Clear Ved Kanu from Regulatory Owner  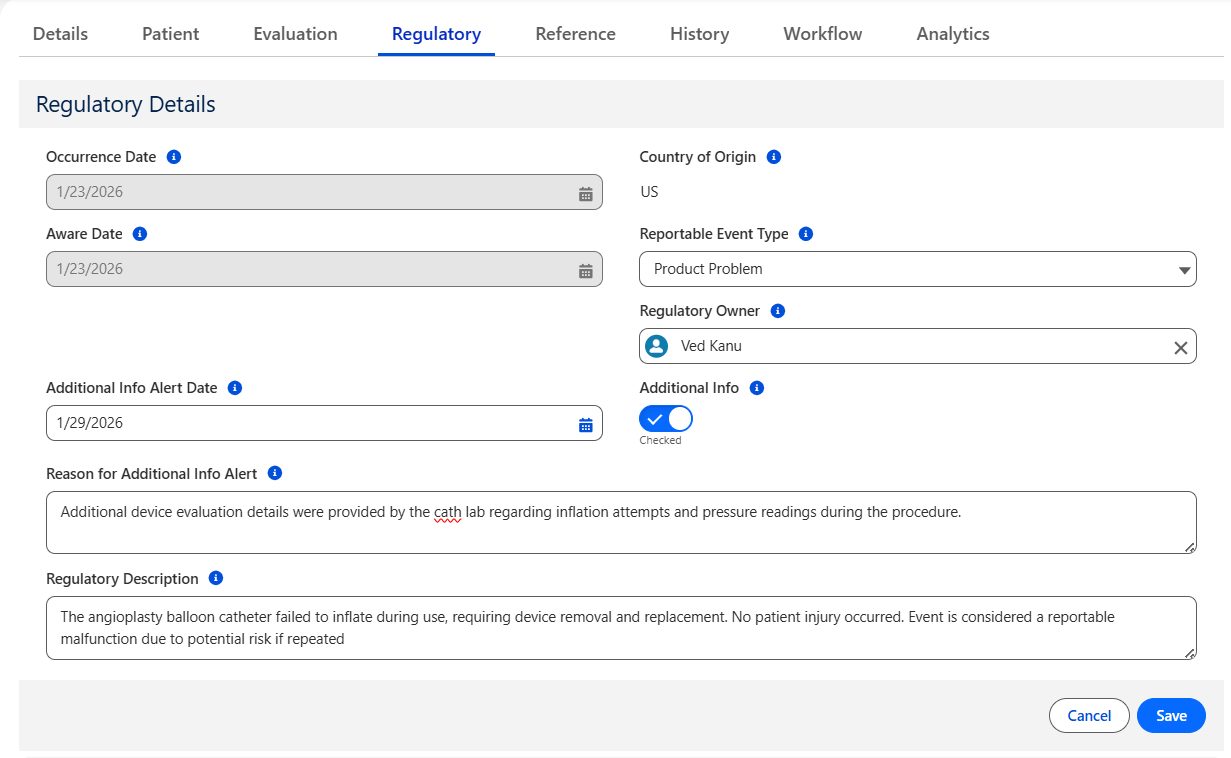tap(1180, 347)
